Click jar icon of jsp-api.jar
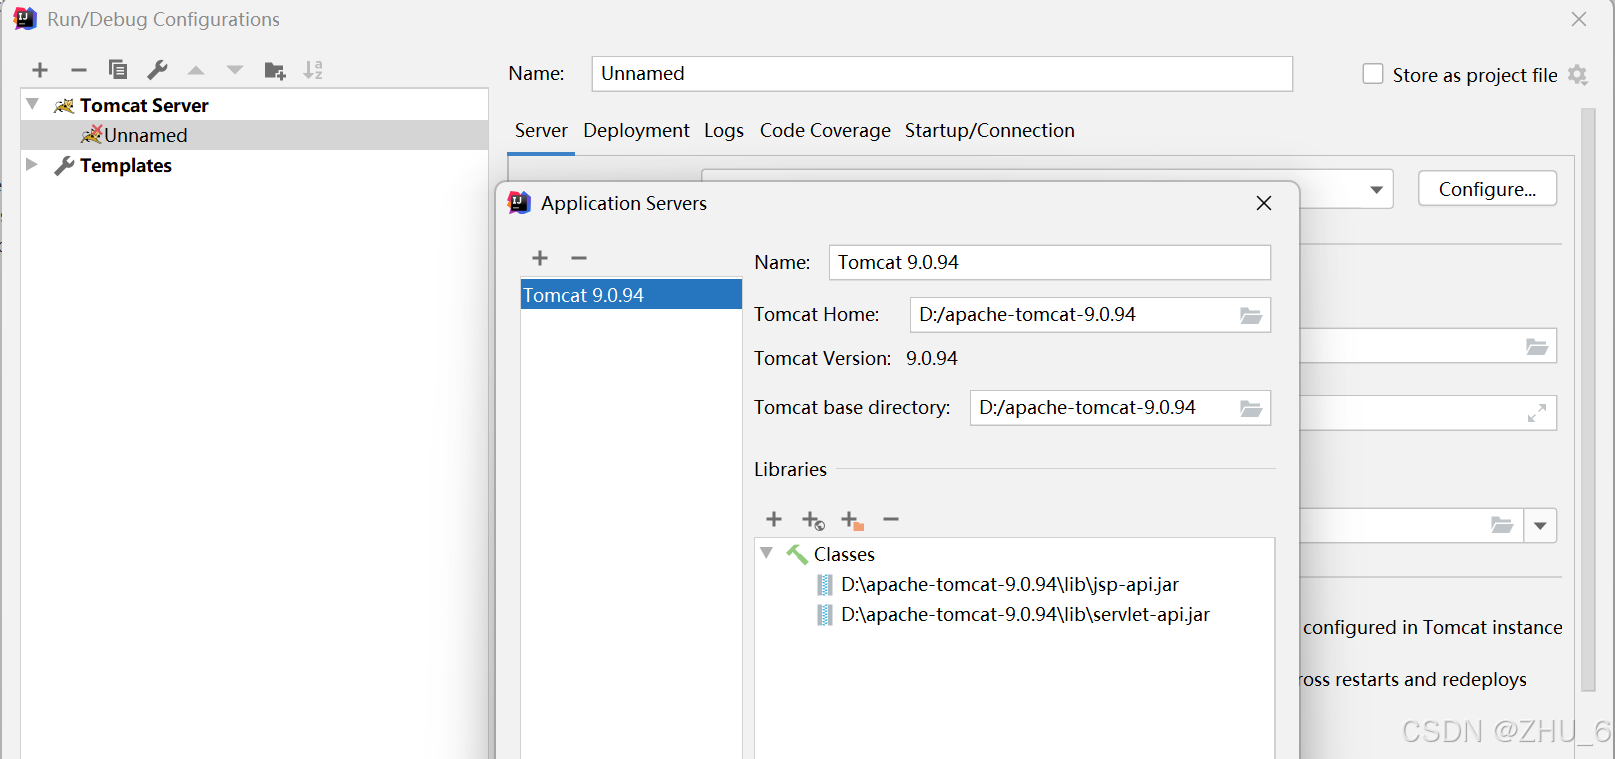Image resolution: width=1615 pixels, height=759 pixels. (x=824, y=584)
